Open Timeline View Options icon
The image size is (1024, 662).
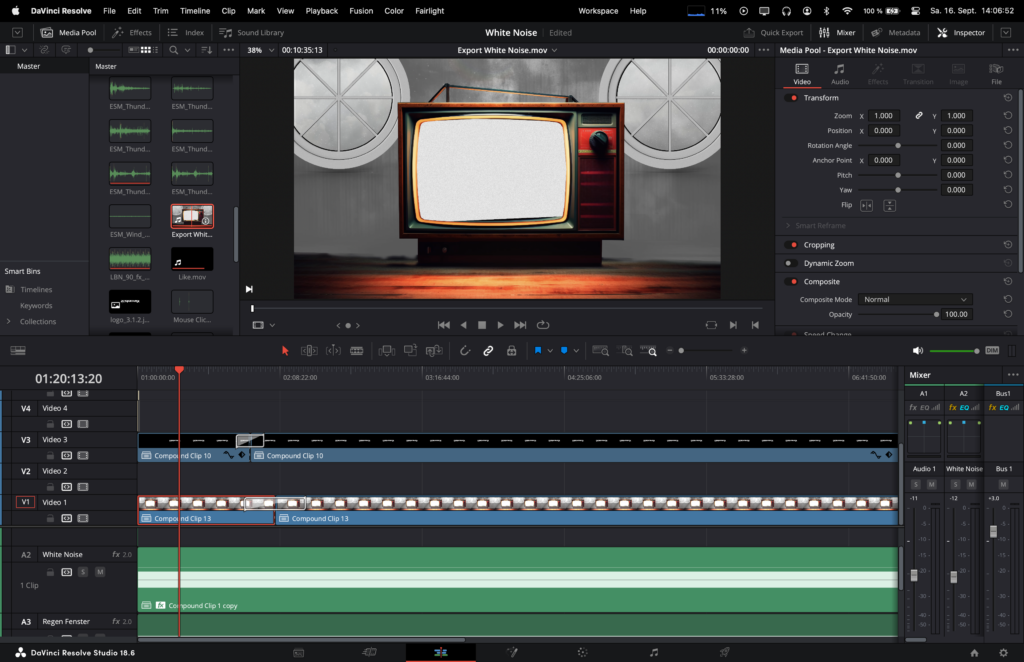pyautogui.click(x=18, y=351)
